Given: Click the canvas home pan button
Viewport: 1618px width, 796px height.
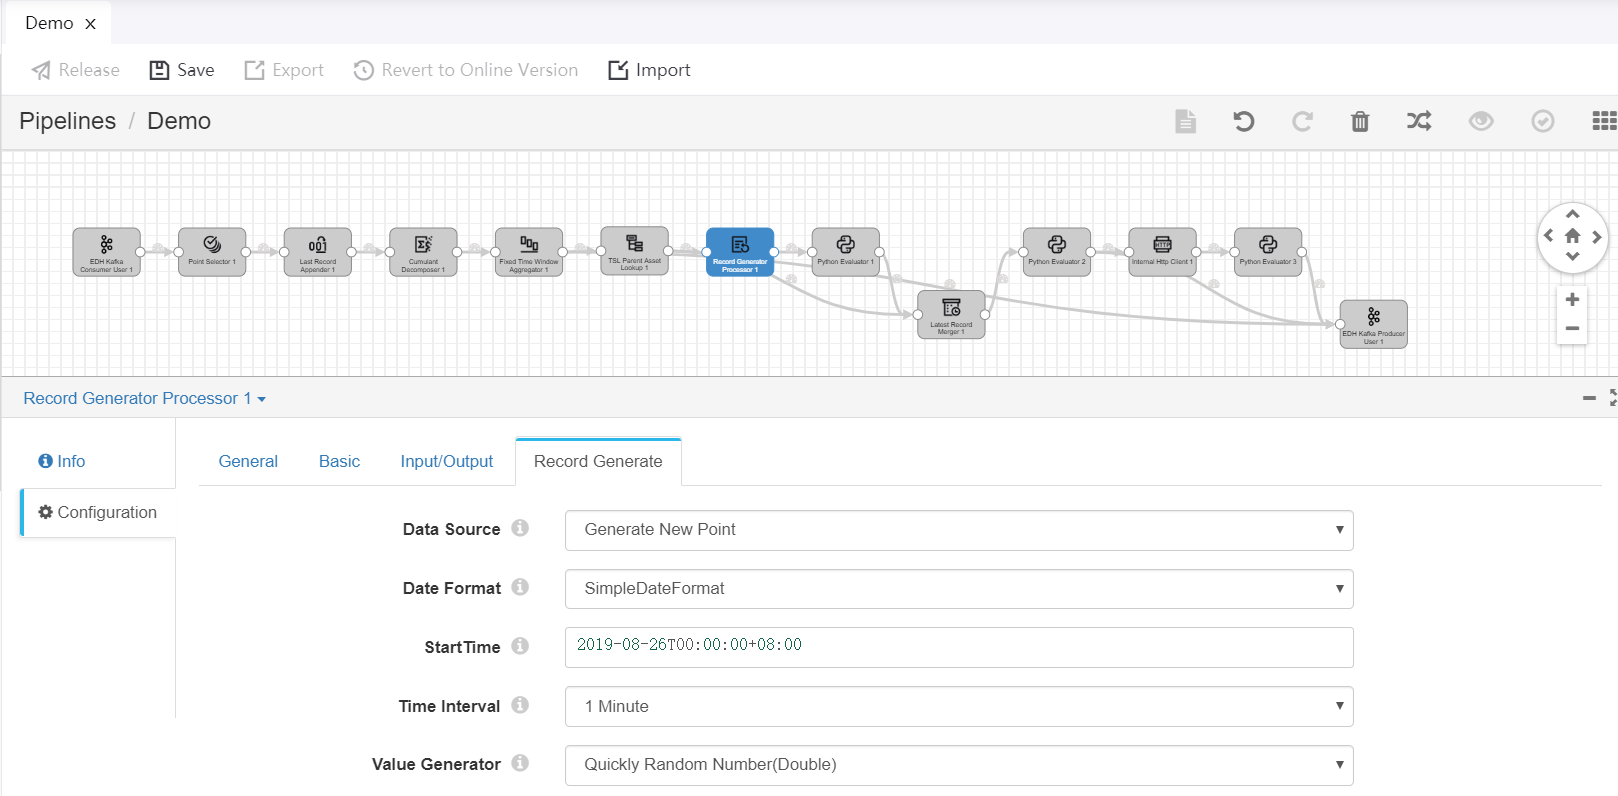Looking at the screenshot, I should 1572,237.
